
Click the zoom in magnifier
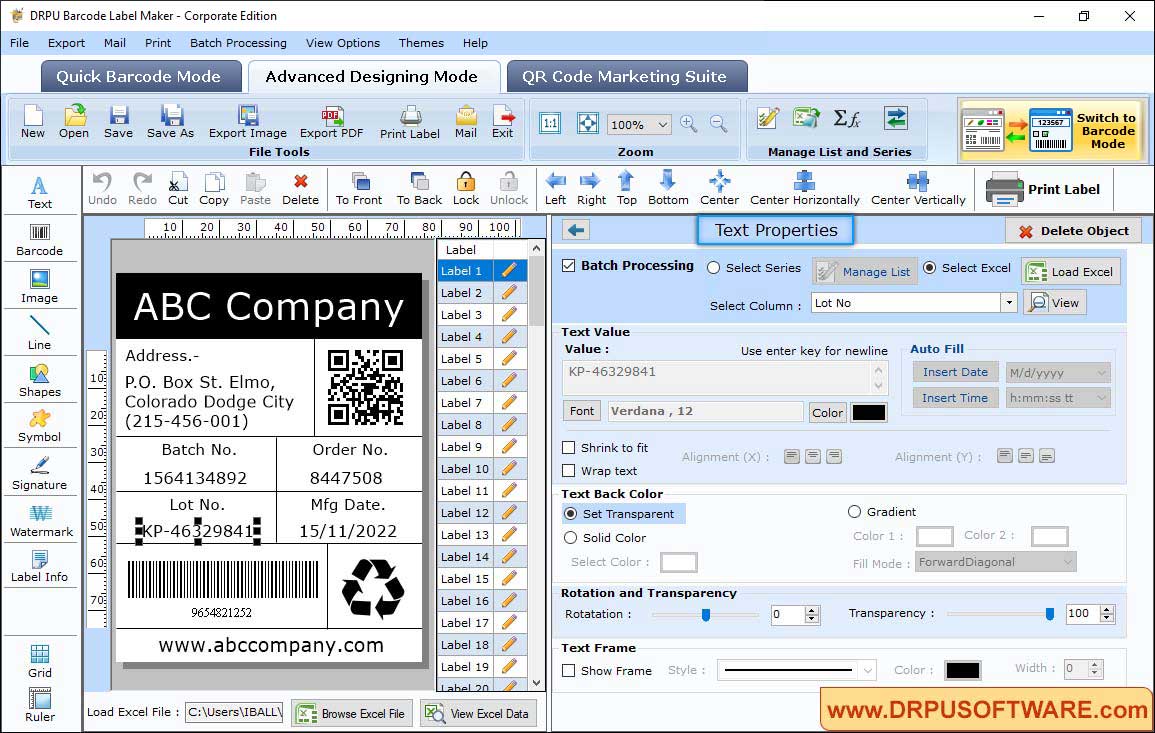(689, 124)
